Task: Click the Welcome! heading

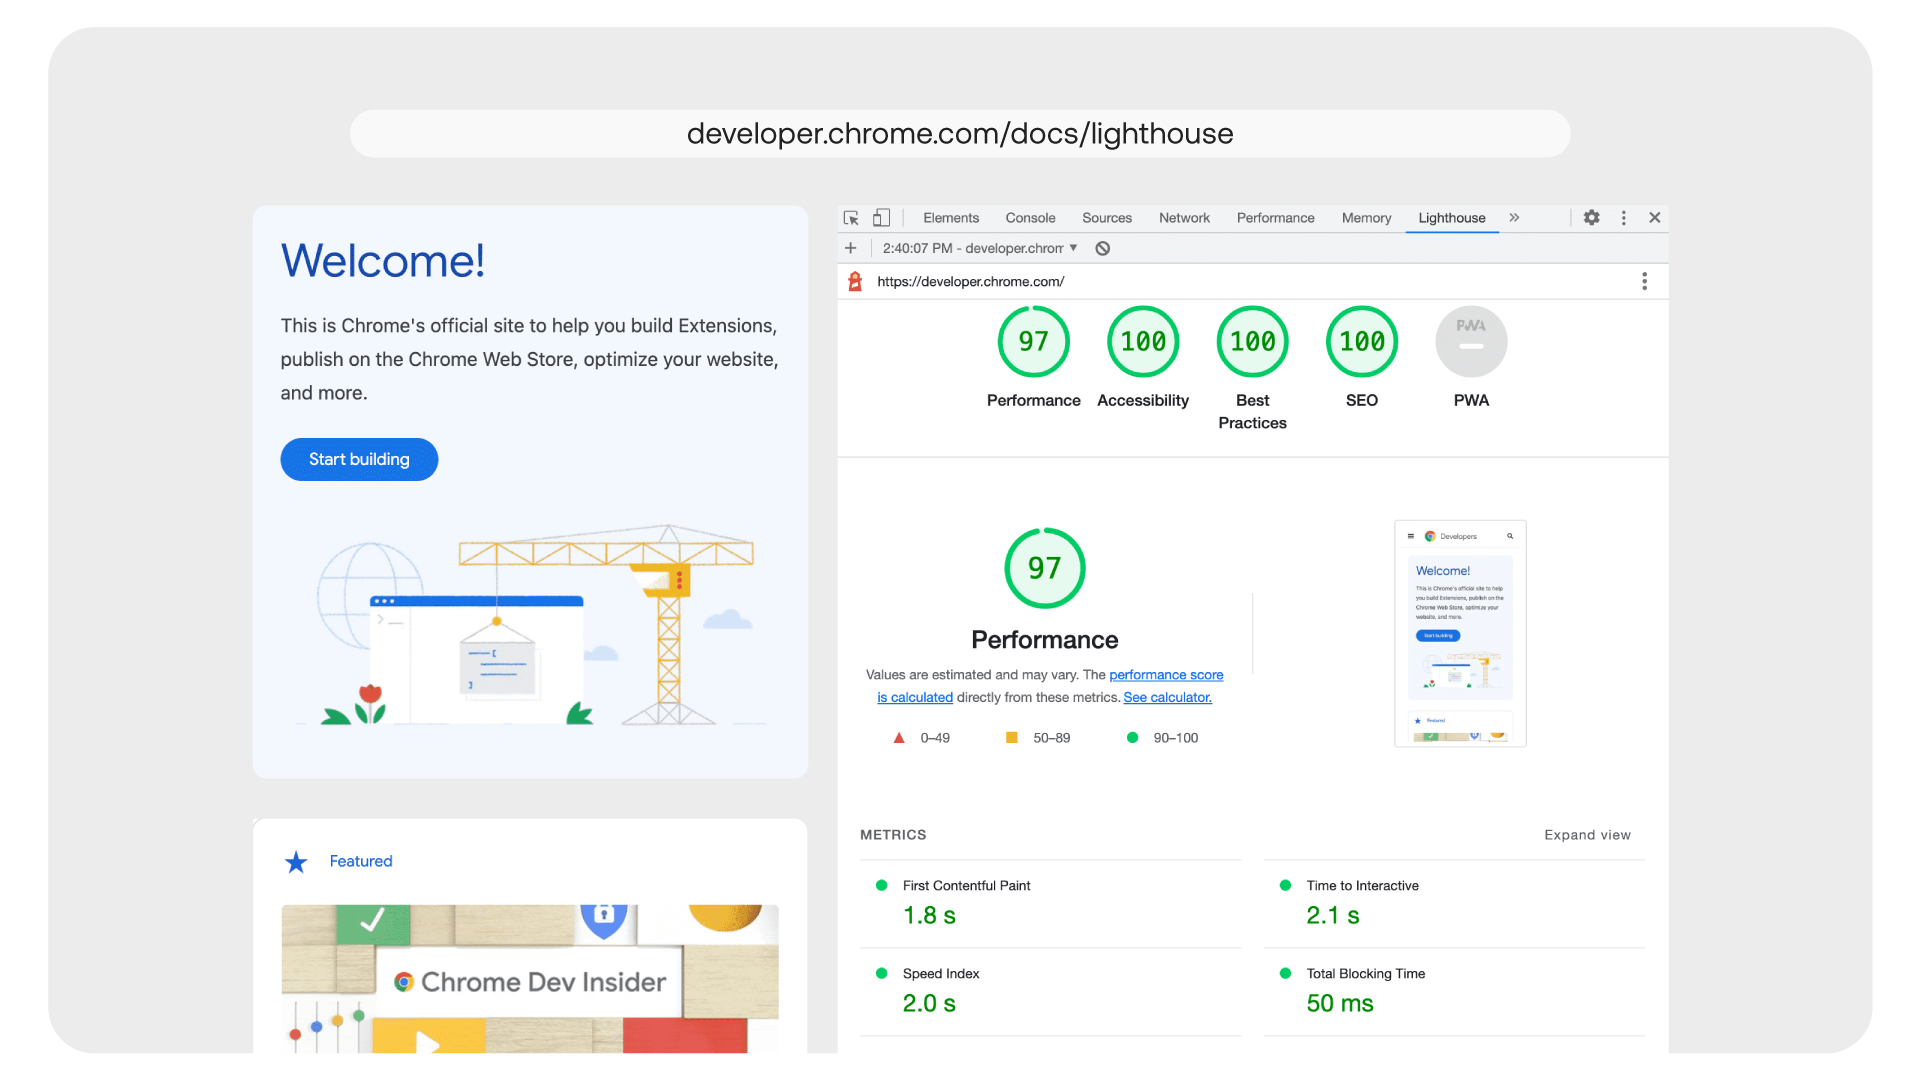Action: (x=383, y=261)
